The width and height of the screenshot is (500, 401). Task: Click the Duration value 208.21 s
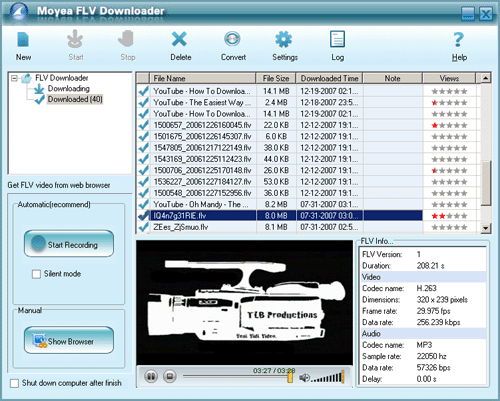(430, 266)
